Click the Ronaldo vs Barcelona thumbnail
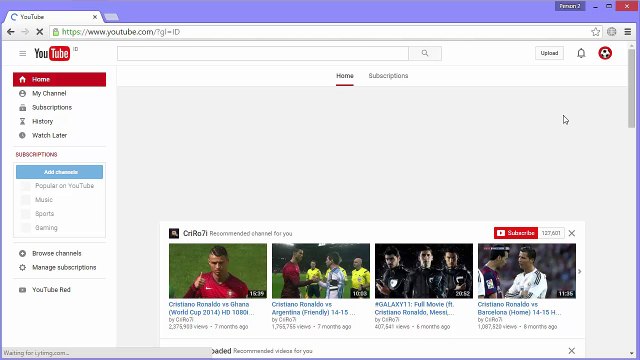640x360 pixels. pyautogui.click(x=527, y=271)
